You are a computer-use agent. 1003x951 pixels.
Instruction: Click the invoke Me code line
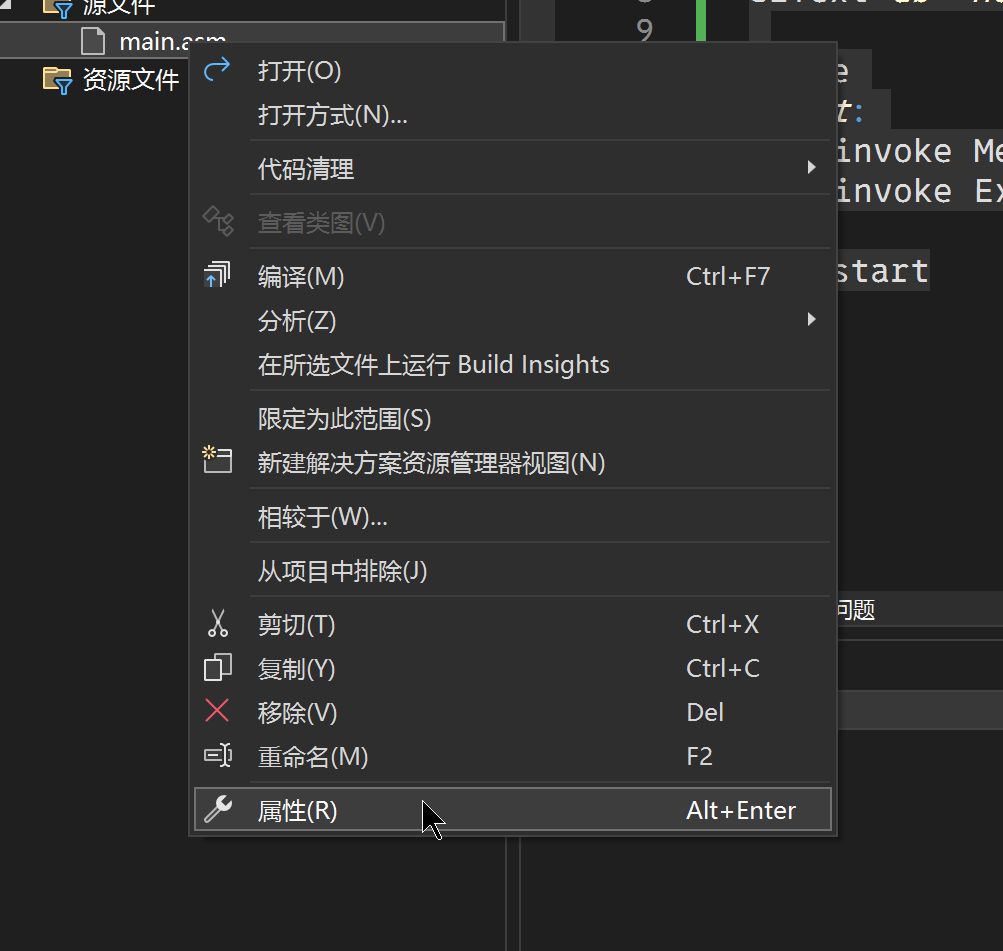click(915, 151)
